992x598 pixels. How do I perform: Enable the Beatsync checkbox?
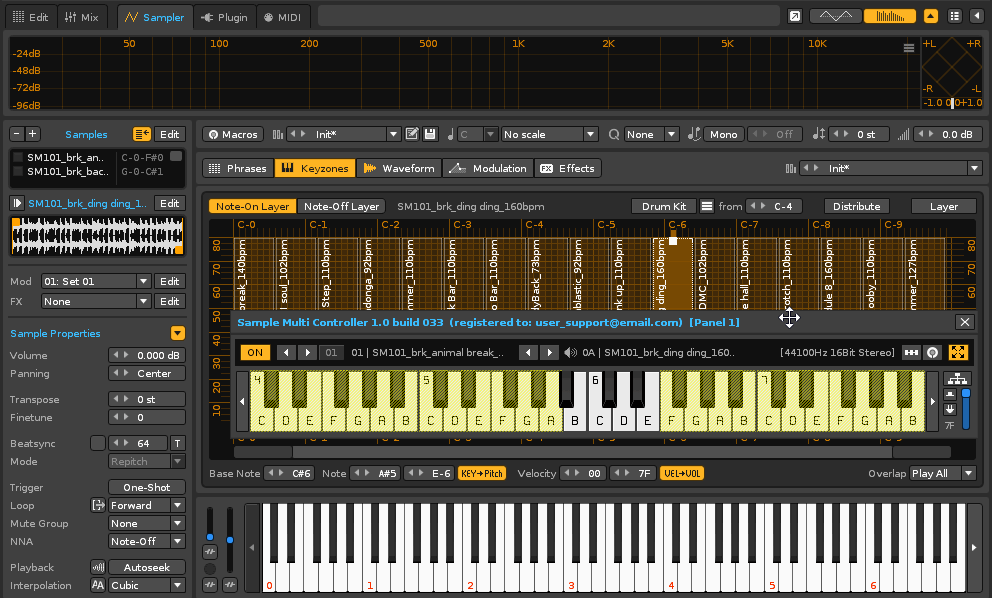click(x=97, y=443)
